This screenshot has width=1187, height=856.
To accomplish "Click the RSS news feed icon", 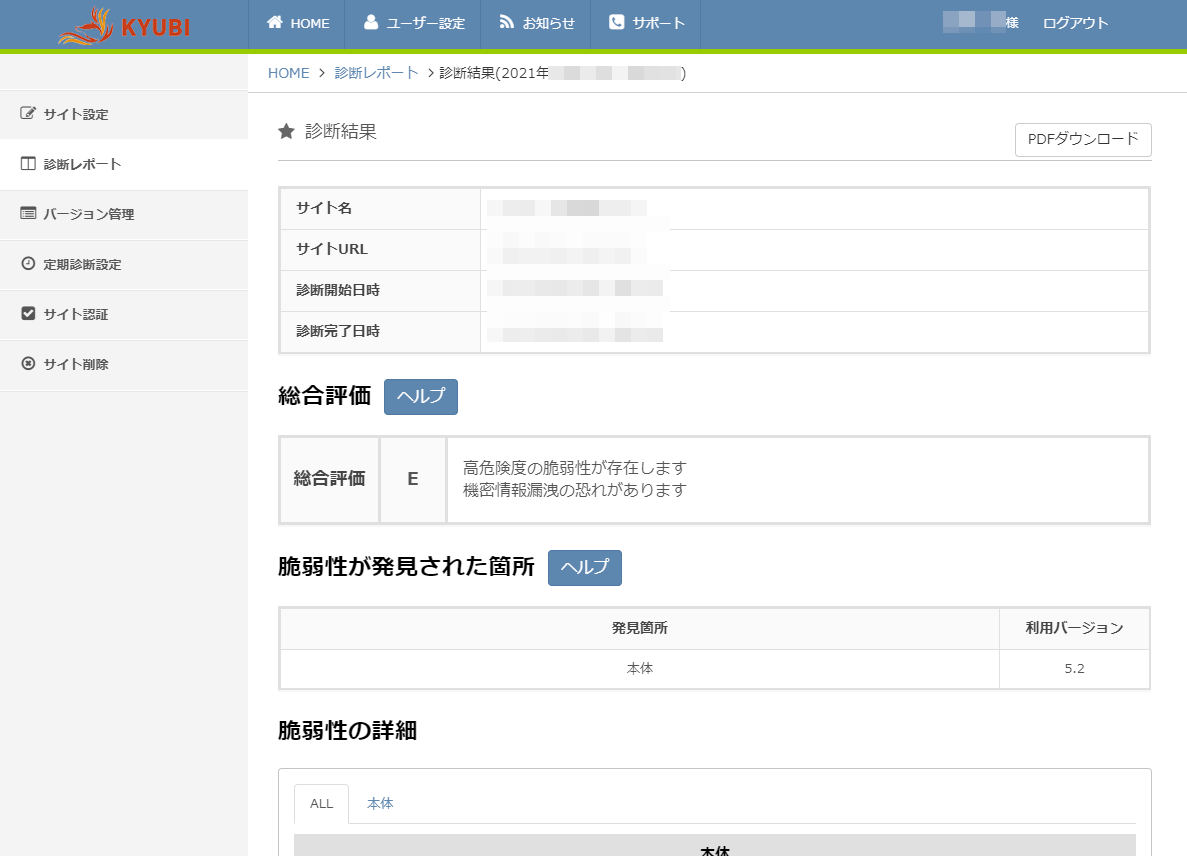I will pyautogui.click(x=507, y=23).
